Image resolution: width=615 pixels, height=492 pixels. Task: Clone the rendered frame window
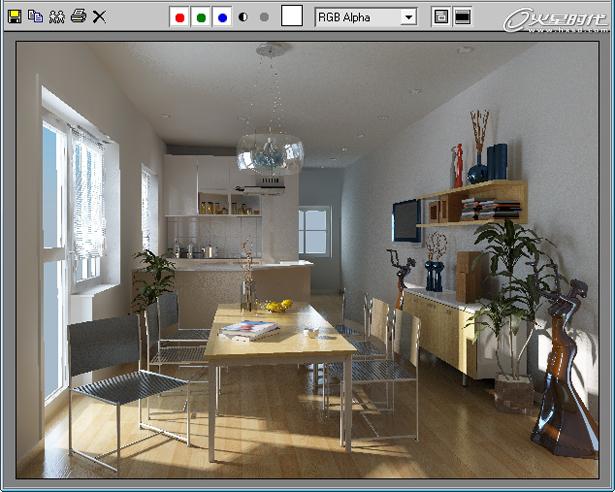56,16
